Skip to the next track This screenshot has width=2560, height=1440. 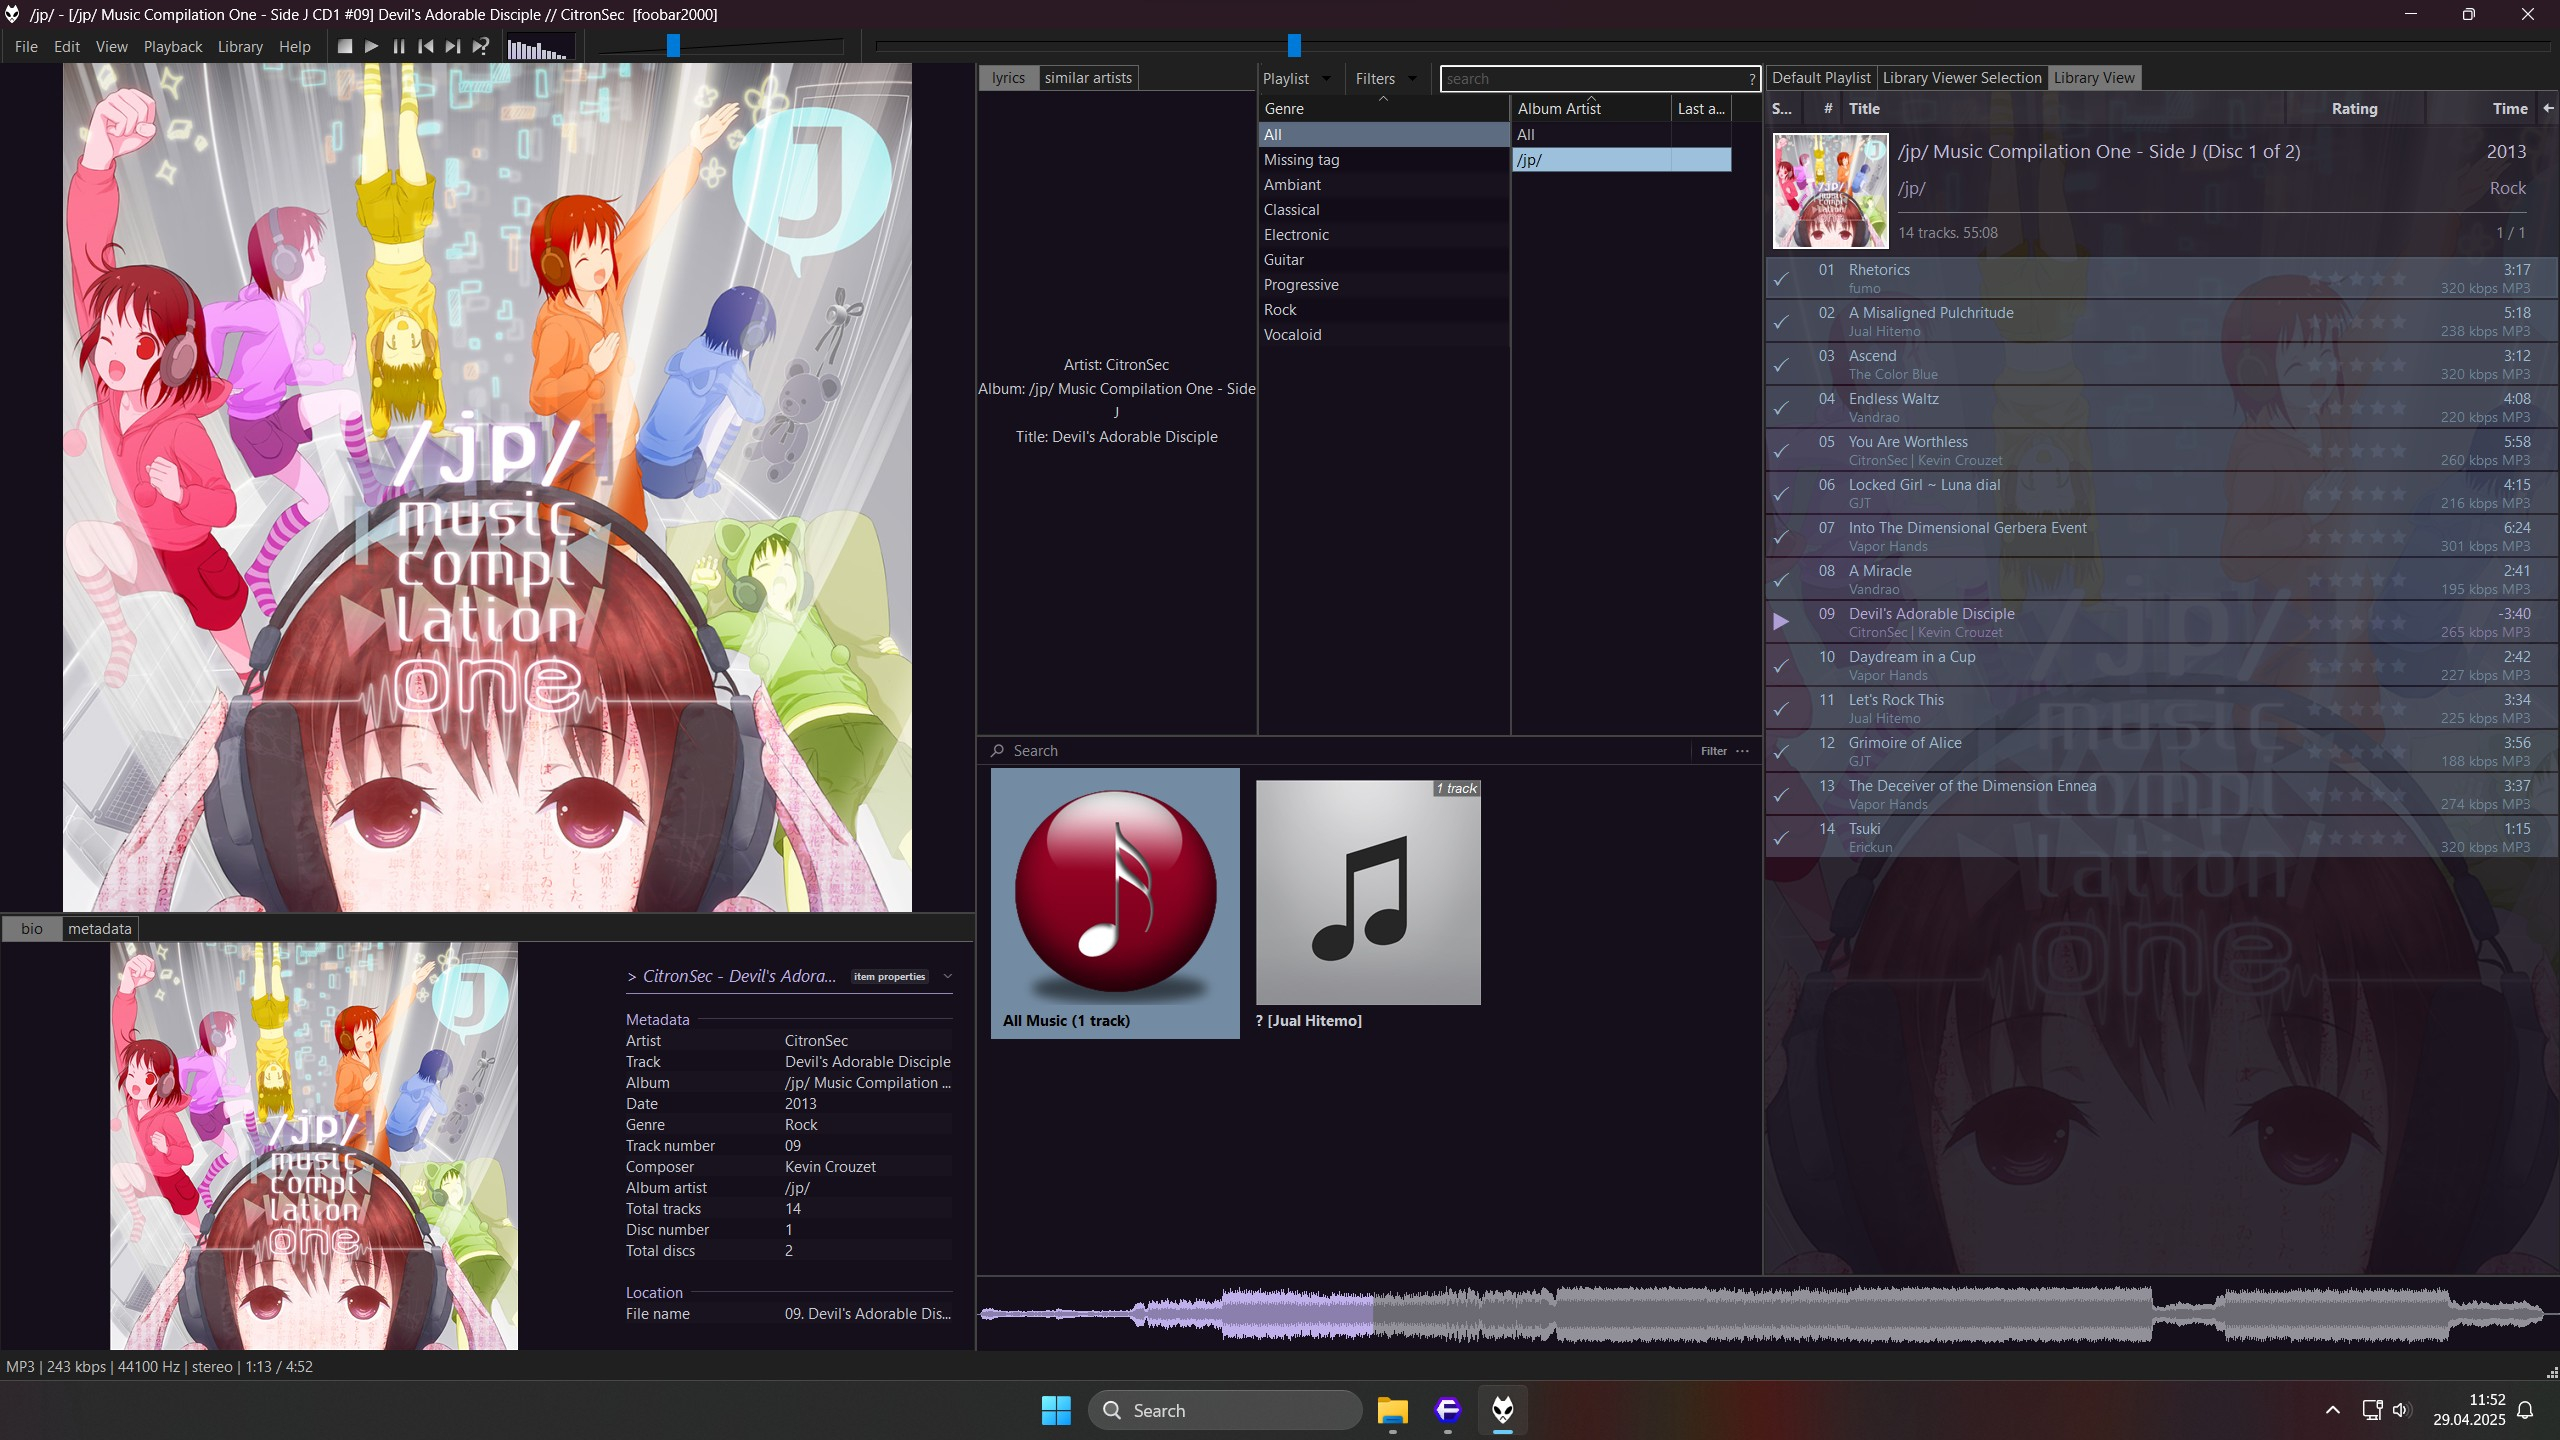tap(453, 46)
